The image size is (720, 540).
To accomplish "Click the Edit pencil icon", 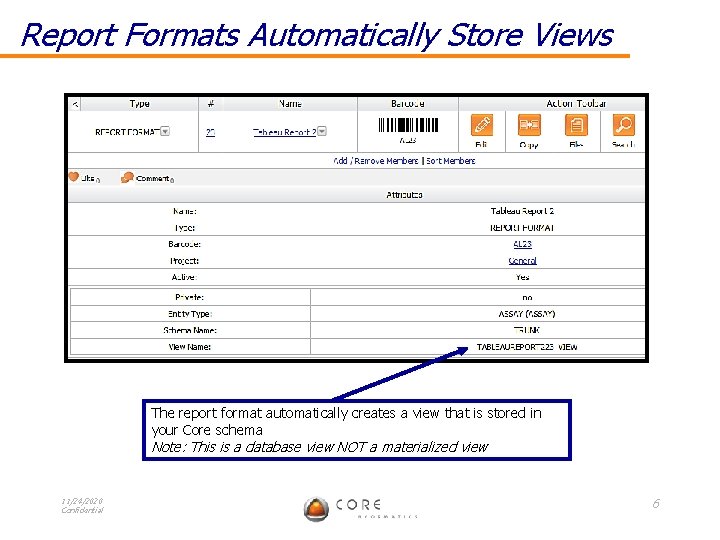I will (481, 125).
